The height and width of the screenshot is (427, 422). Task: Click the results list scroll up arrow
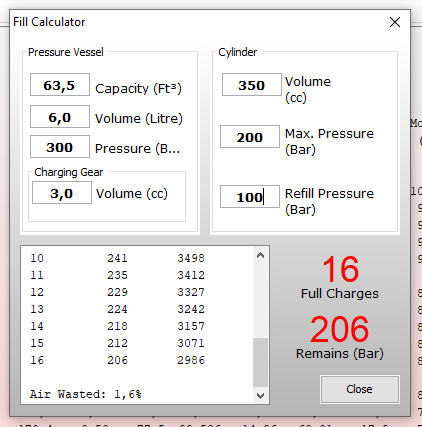(x=260, y=256)
